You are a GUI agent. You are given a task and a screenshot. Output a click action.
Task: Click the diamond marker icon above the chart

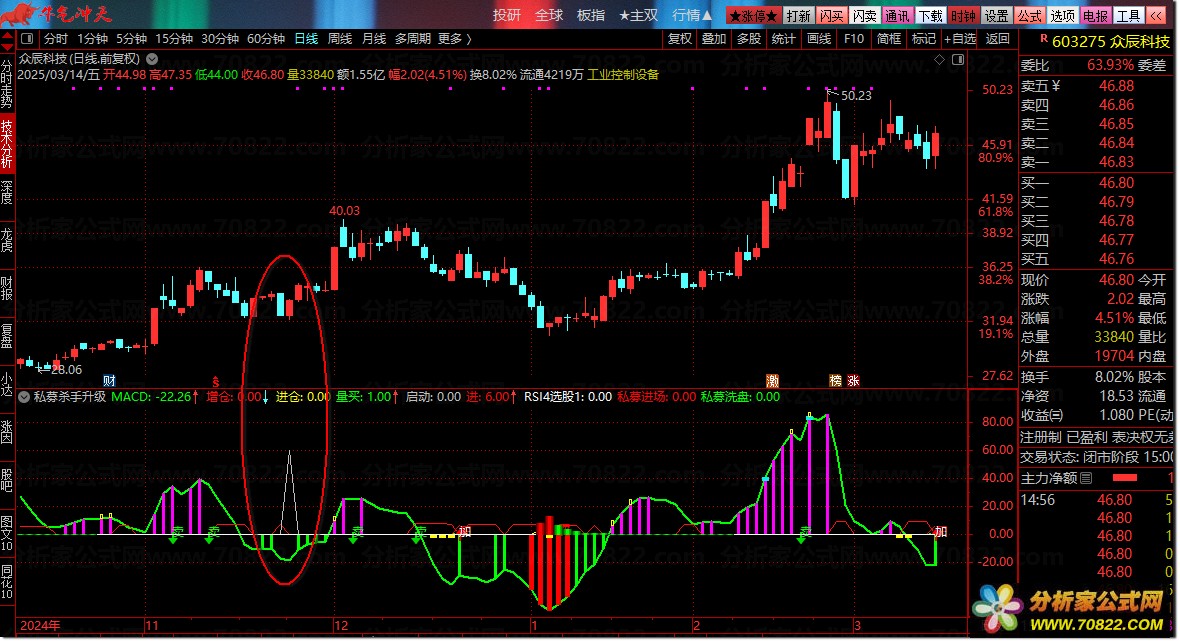tap(940, 60)
